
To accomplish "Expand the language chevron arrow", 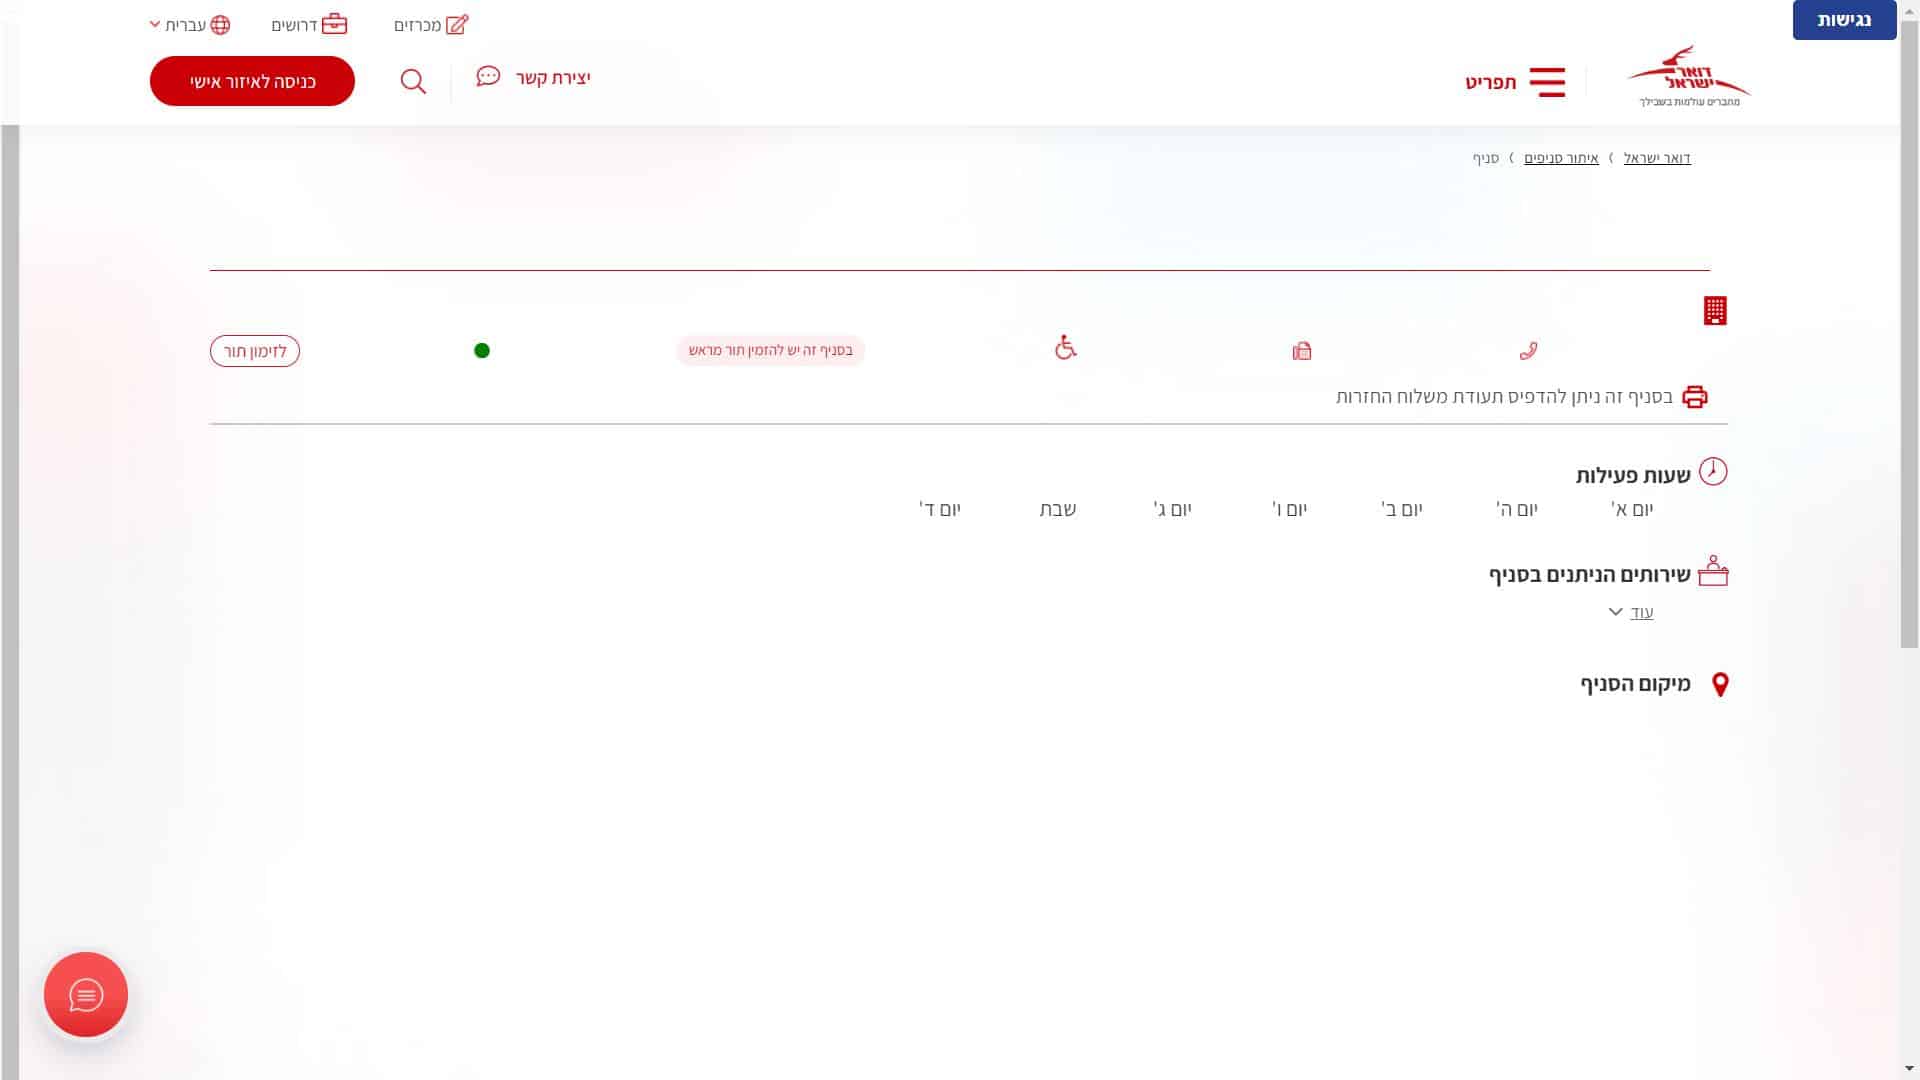I will tap(155, 24).
